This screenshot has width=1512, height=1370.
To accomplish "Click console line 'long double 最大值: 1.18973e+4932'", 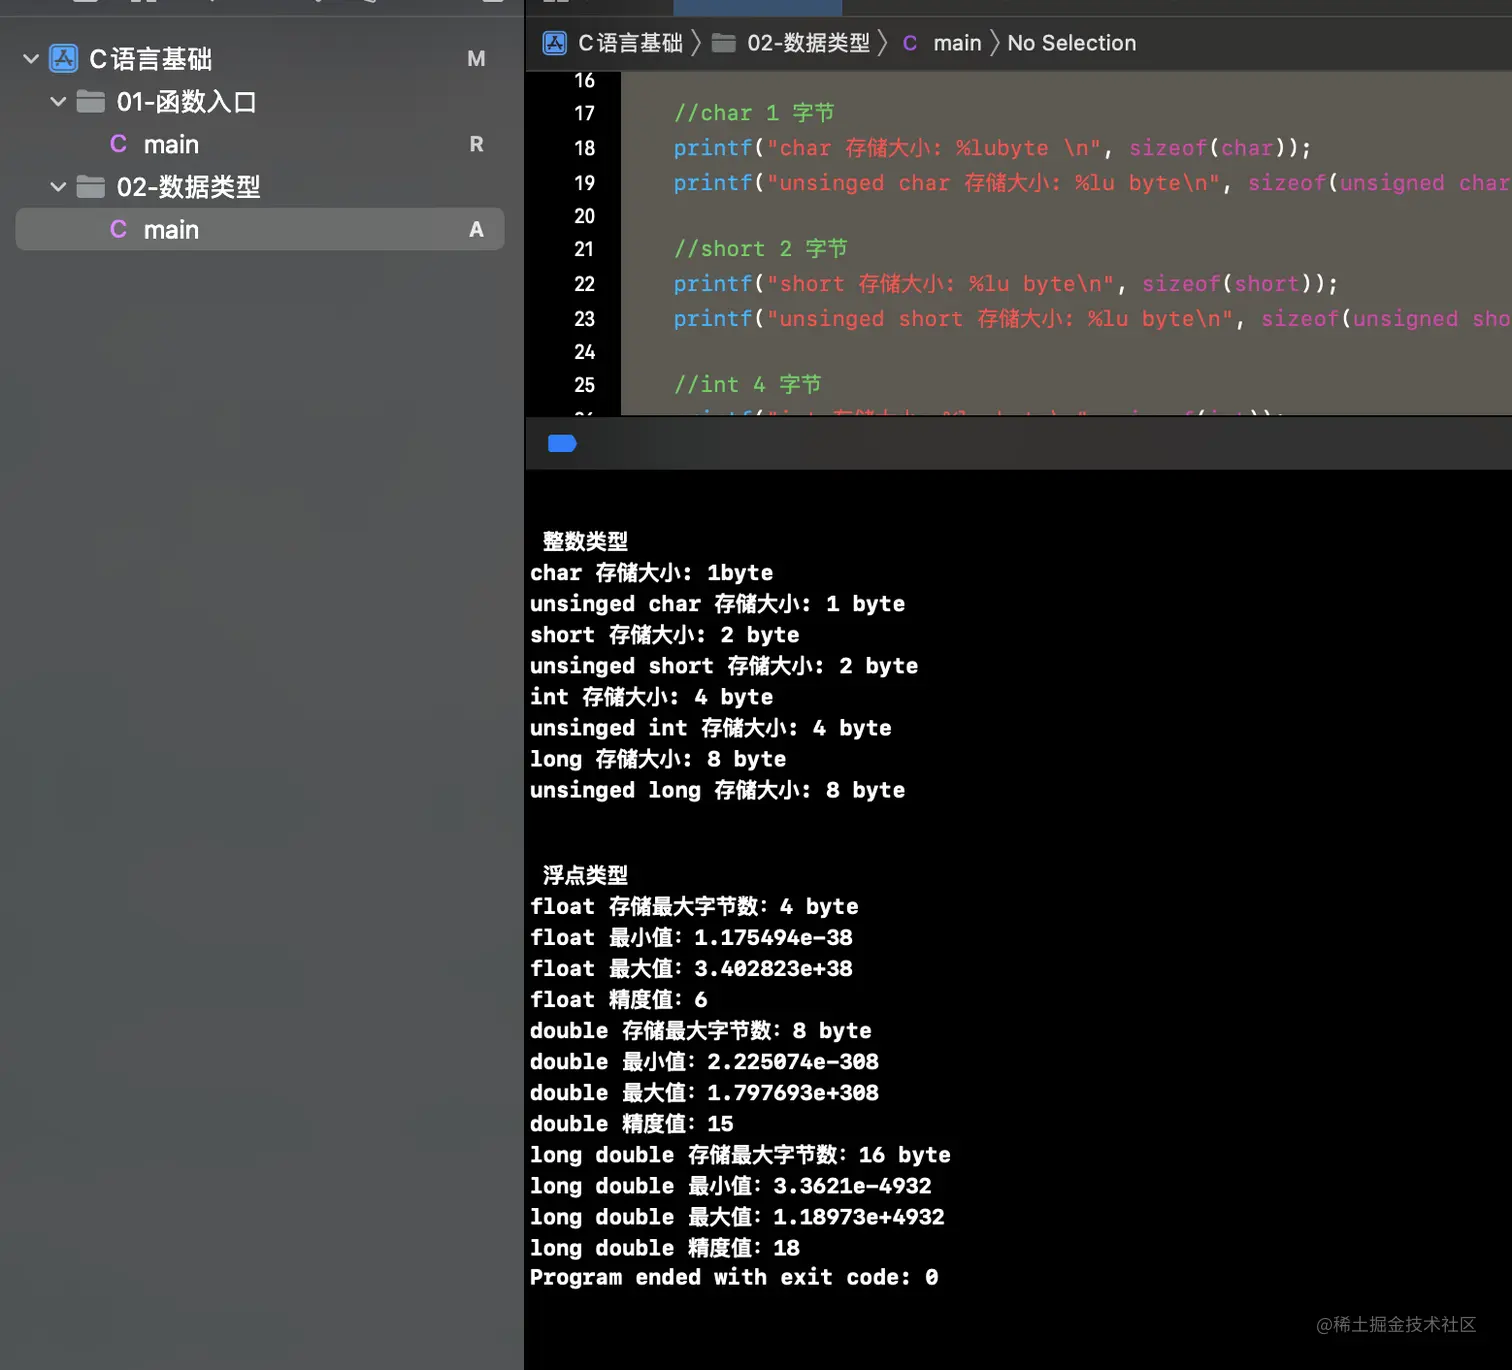I will pos(738,1217).
